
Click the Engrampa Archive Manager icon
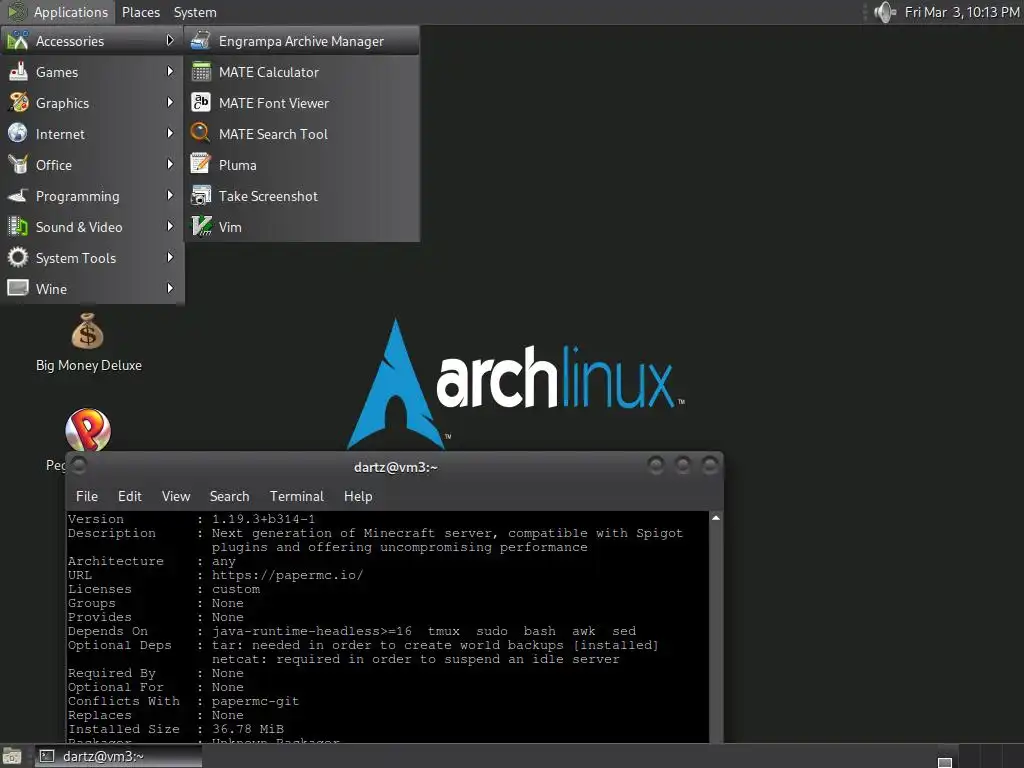(x=200, y=40)
